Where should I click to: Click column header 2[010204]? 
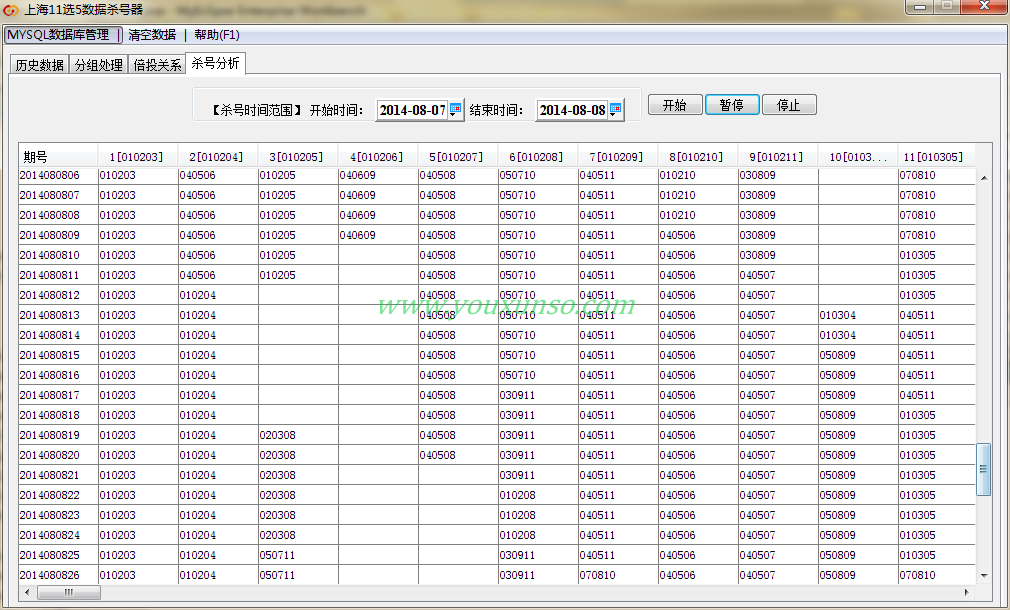click(218, 157)
